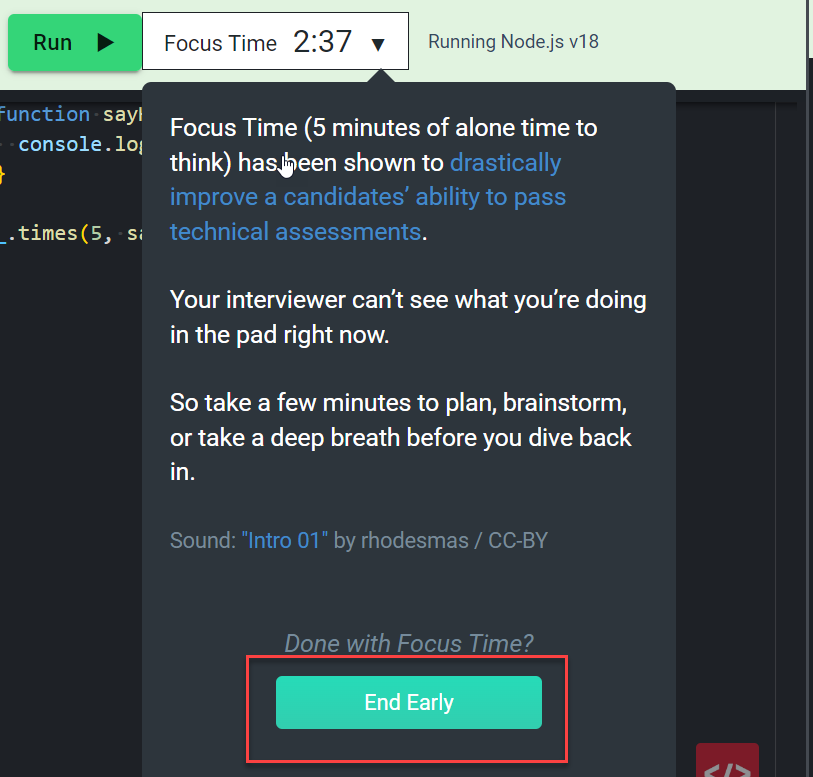Click the 'Running Node.js v18' status label

coord(513,41)
